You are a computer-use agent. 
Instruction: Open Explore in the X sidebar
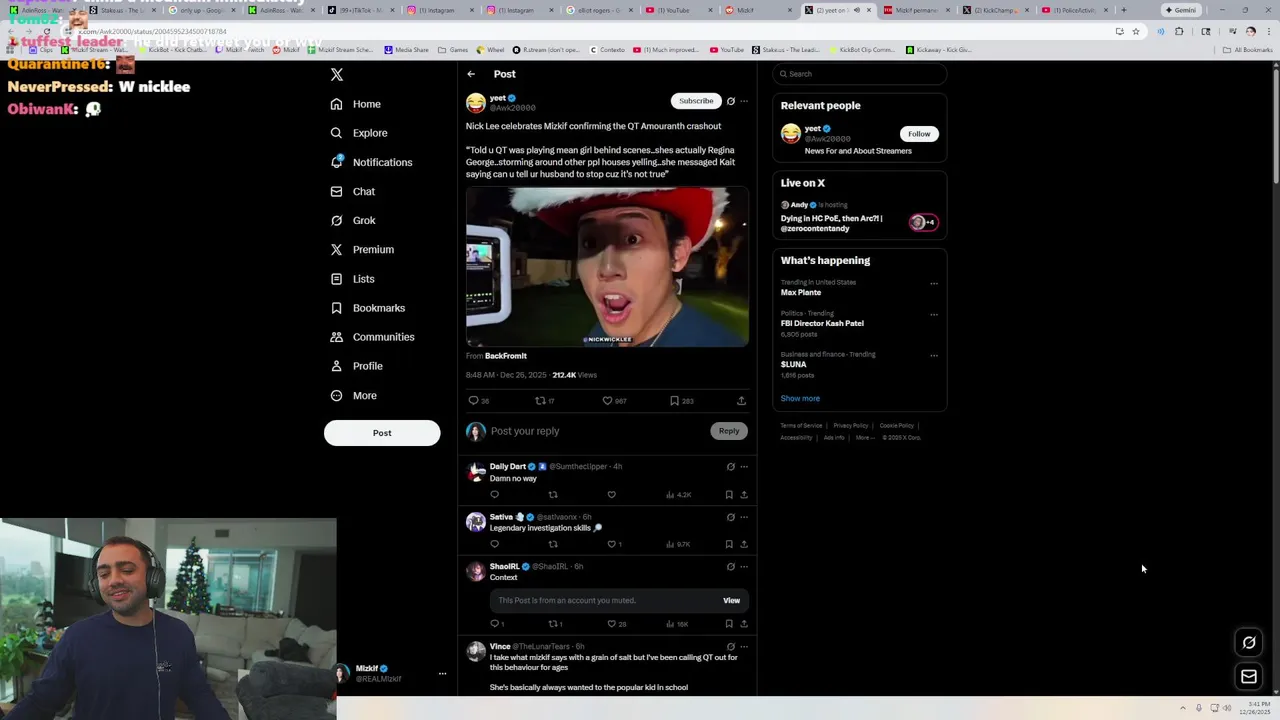tap(359, 133)
